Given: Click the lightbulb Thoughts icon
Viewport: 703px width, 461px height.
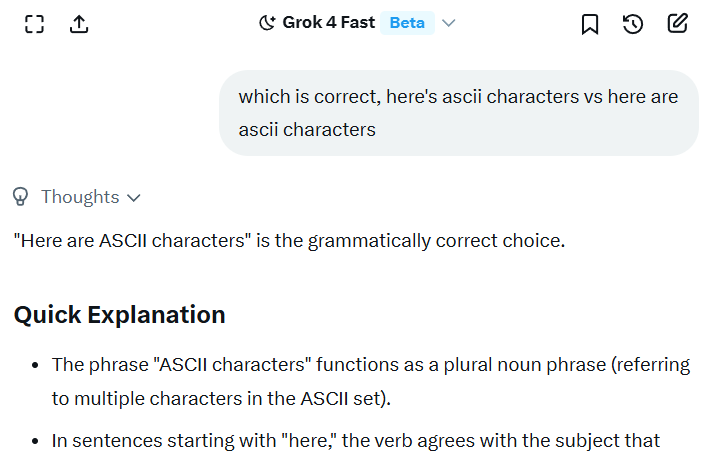Looking at the screenshot, I should [x=21, y=196].
